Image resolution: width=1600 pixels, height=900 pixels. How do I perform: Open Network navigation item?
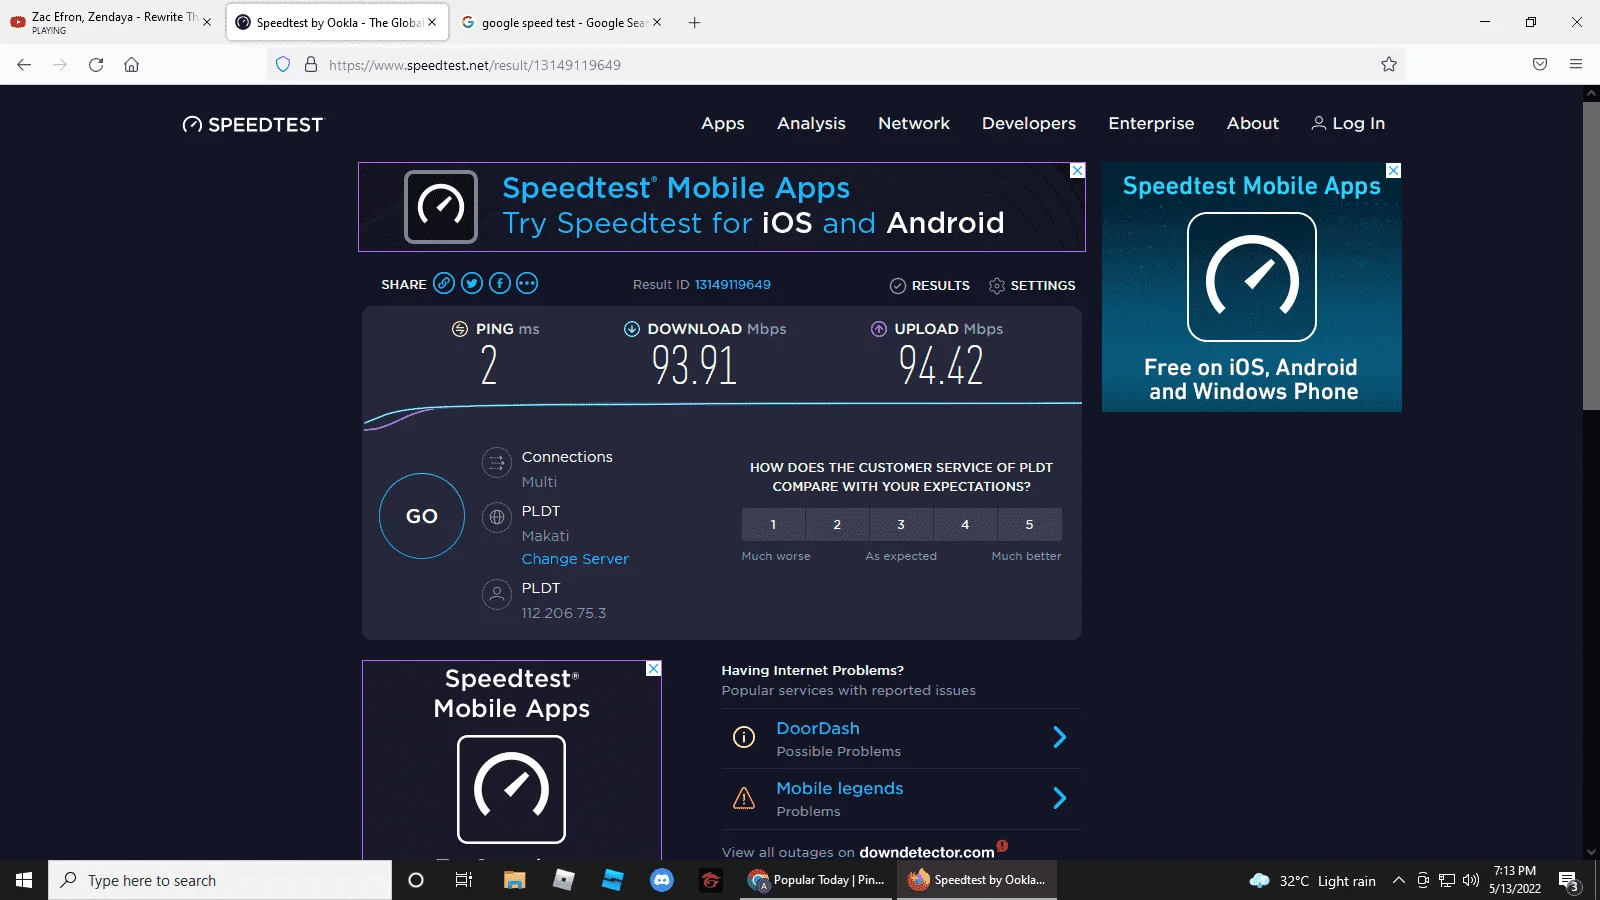[914, 123]
